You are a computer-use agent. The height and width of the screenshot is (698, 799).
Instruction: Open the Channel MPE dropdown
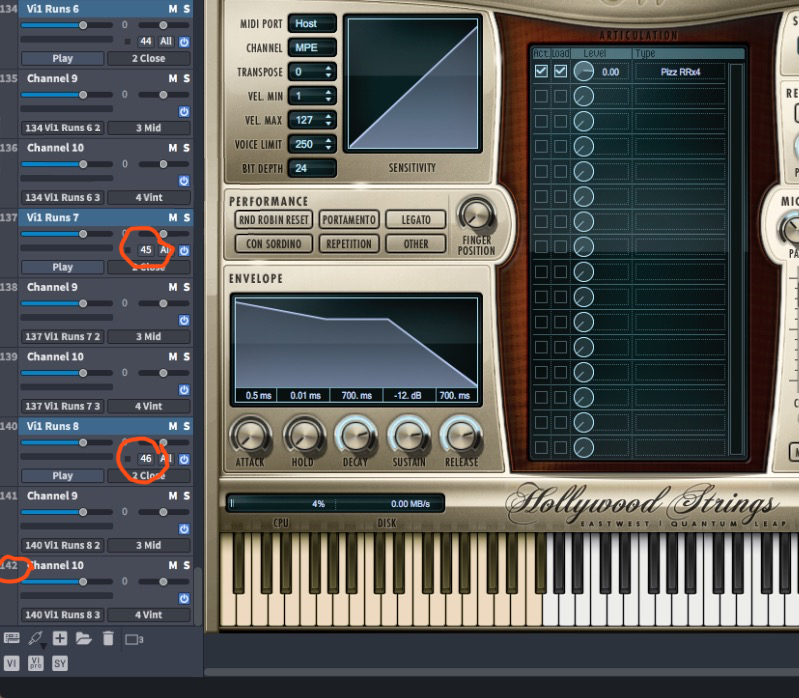coord(312,47)
